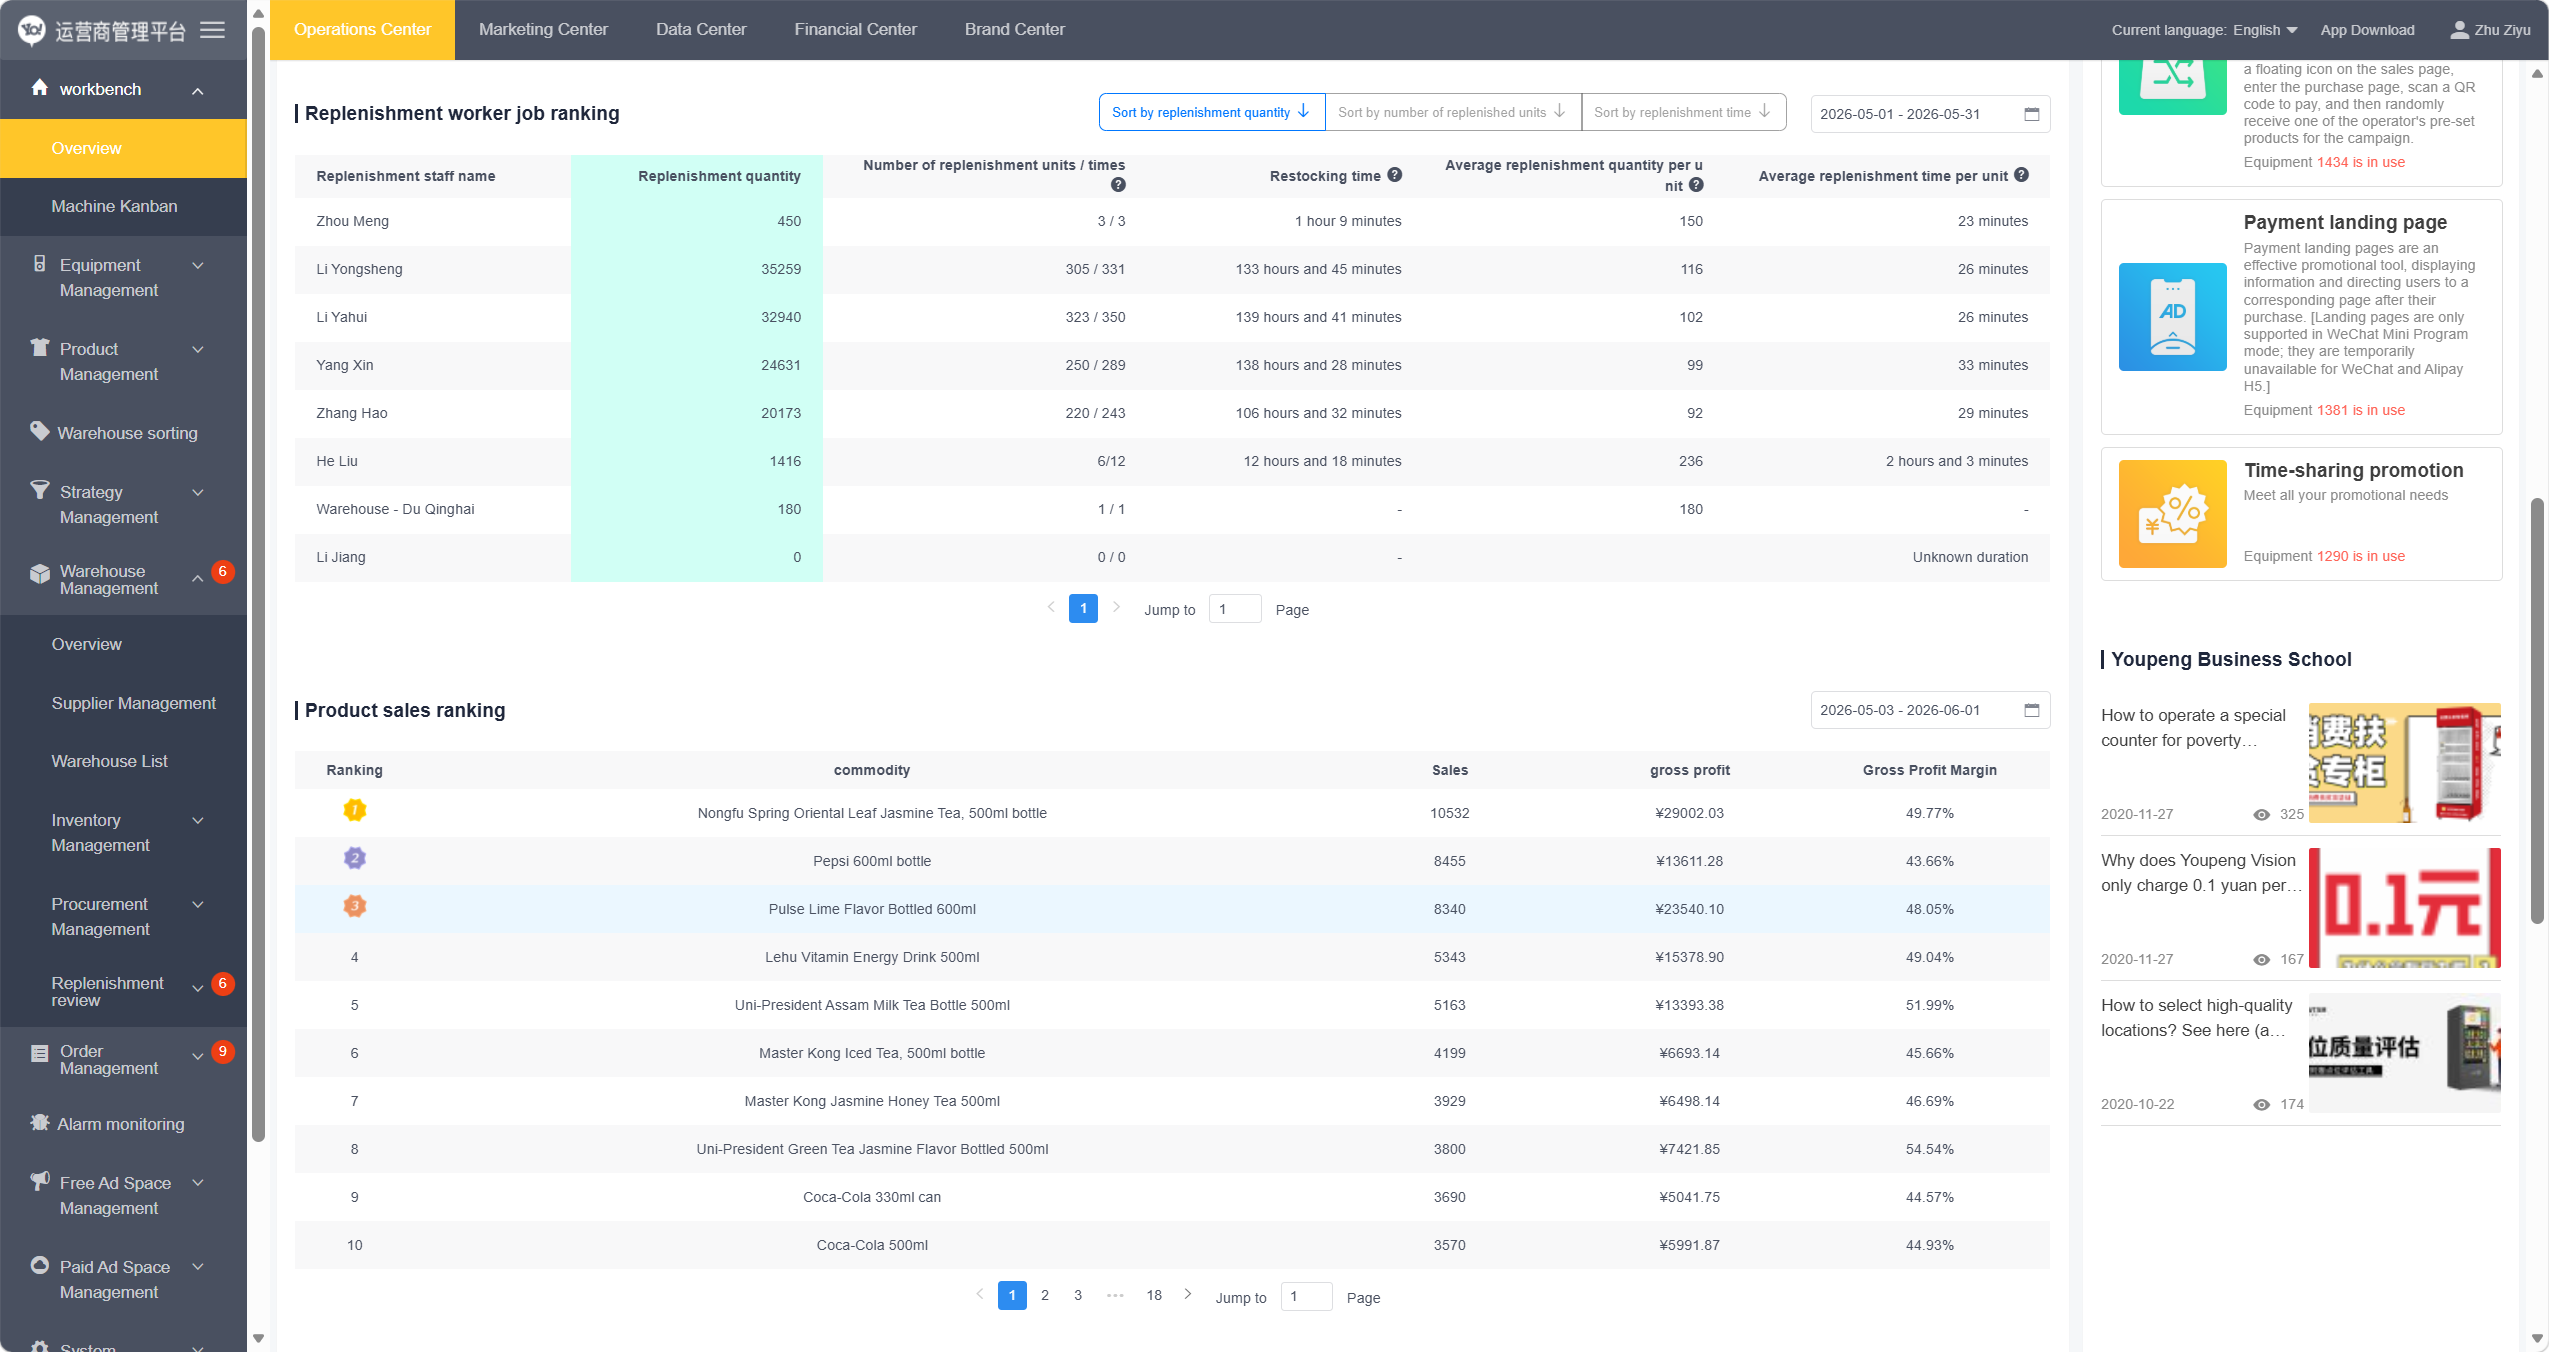Sort by replenishment time
This screenshot has height=1352, width=2549.
point(1683,112)
